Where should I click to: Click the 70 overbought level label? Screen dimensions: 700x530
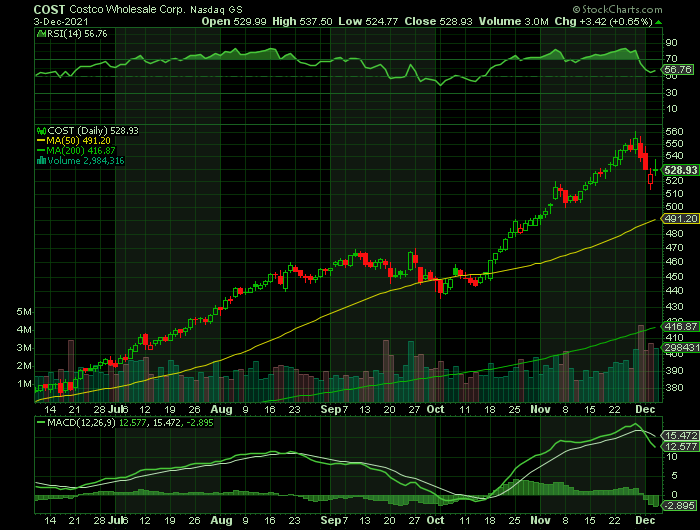[x=671, y=58]
